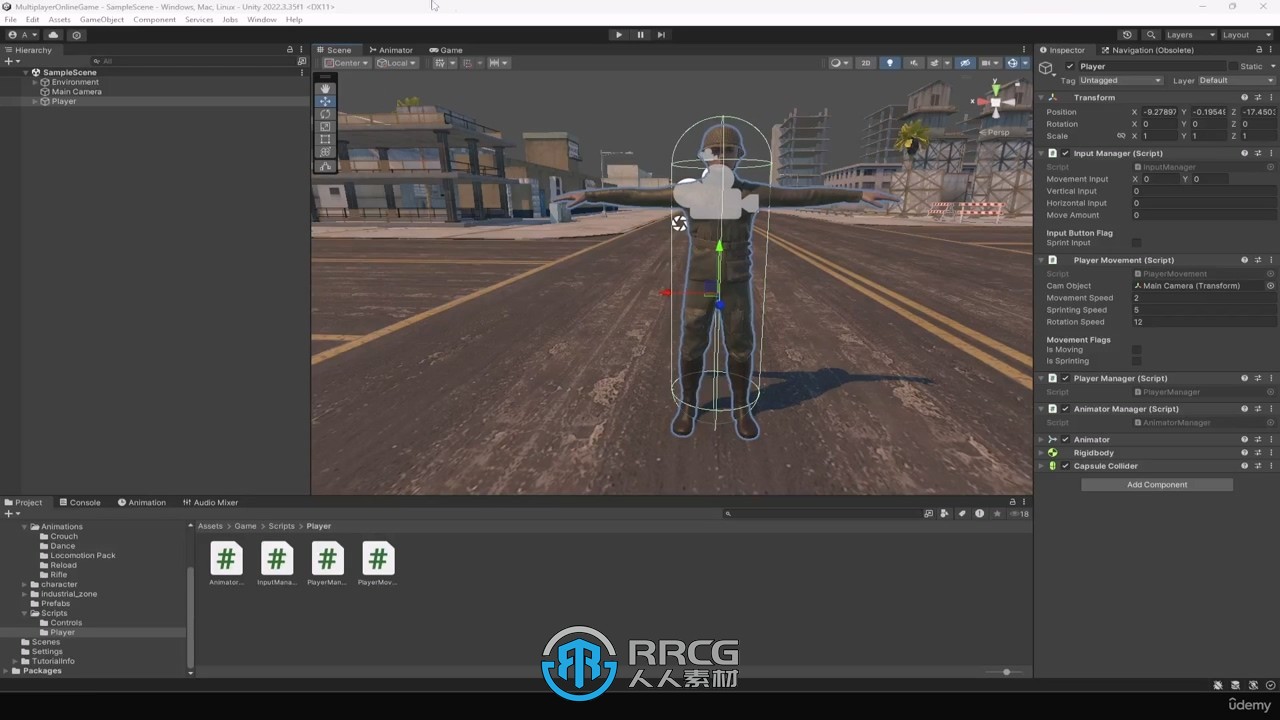Select the Rotate tool
This screenshot has height=720, width=1280.
coord(325,114)
